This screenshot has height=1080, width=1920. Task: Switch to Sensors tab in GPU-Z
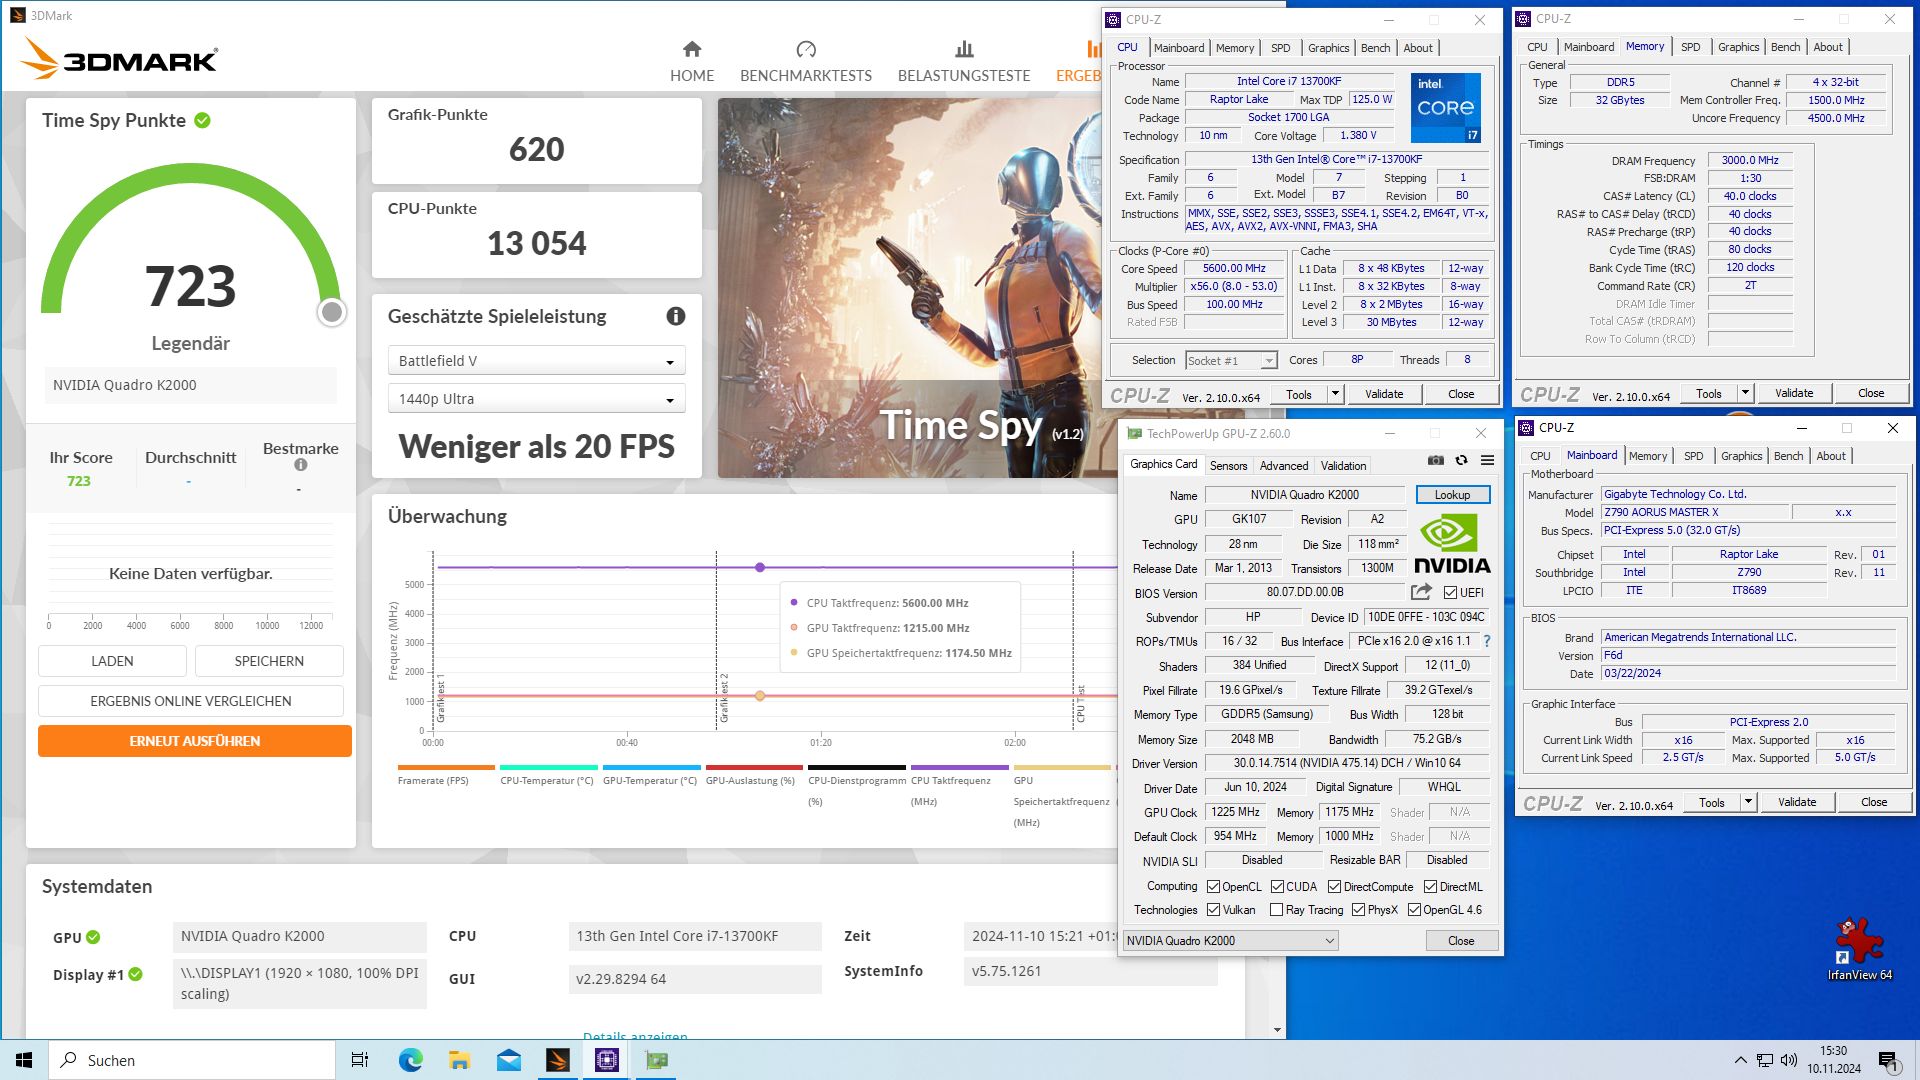pyautogui.click(x=1228, y=466)
